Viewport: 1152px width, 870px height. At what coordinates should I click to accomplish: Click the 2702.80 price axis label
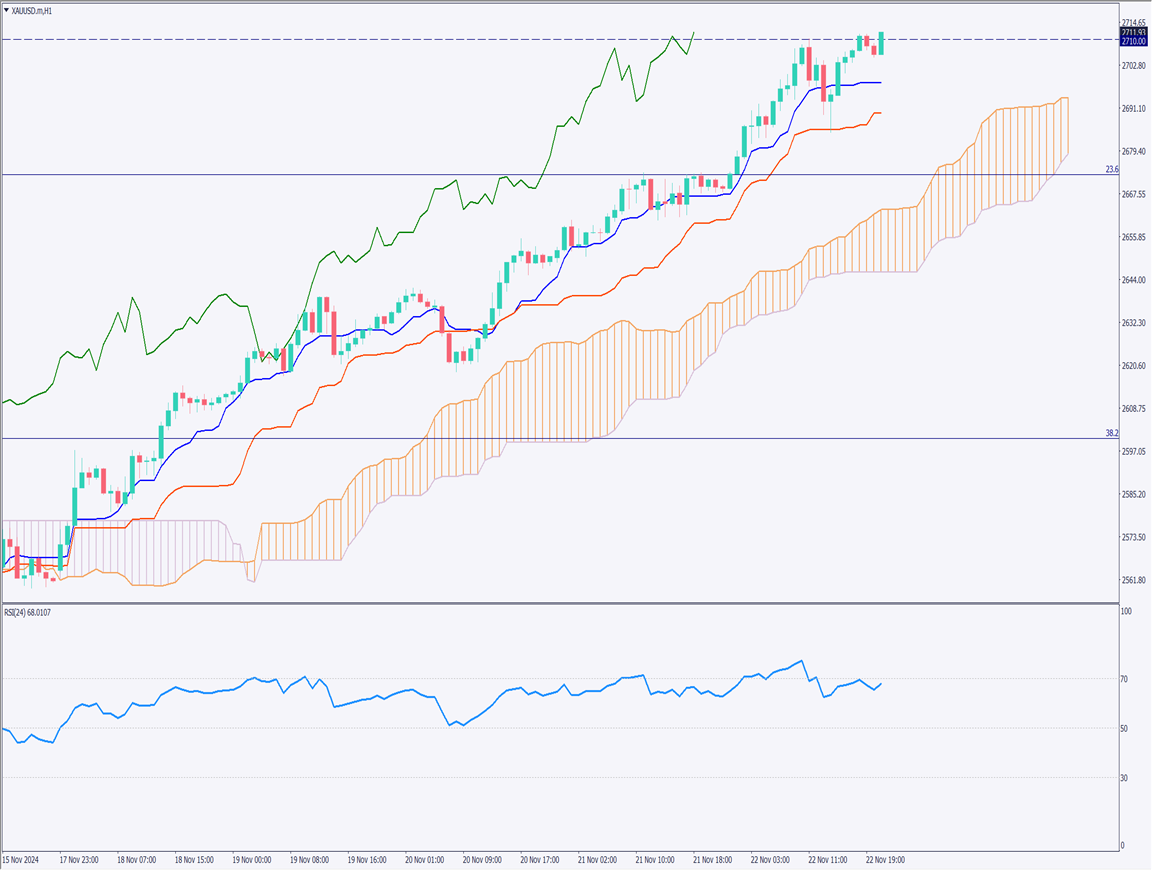[x=1133, y=66]
